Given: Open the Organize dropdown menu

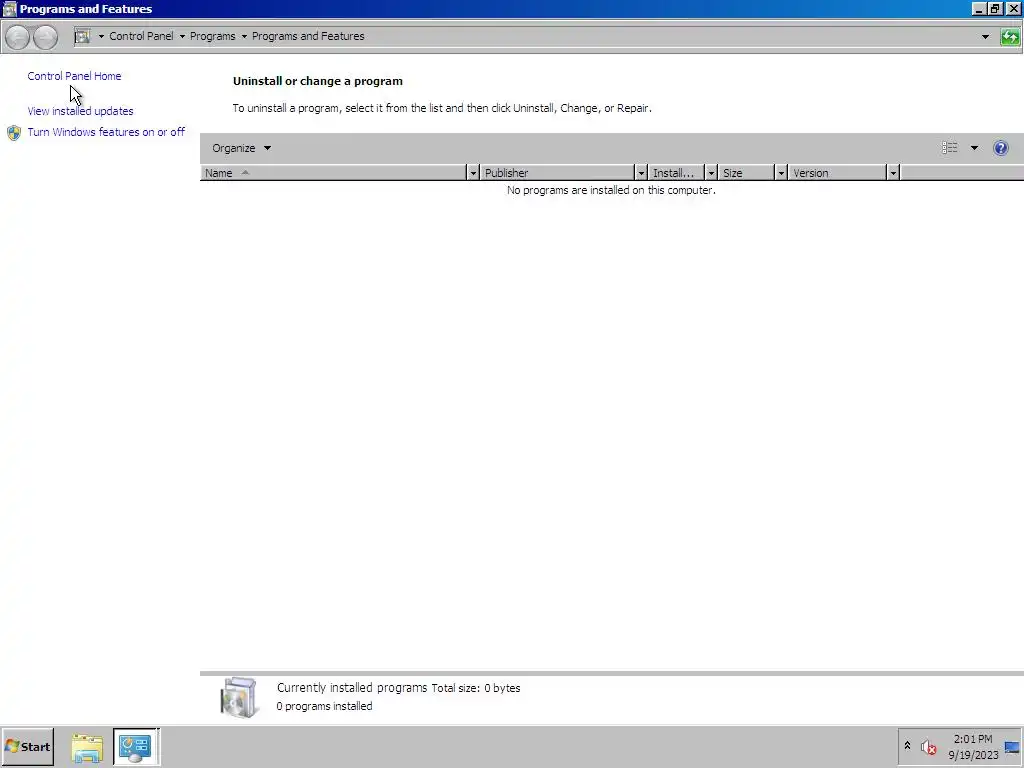Looking at the screenshot, I should [x=241, y=148].
